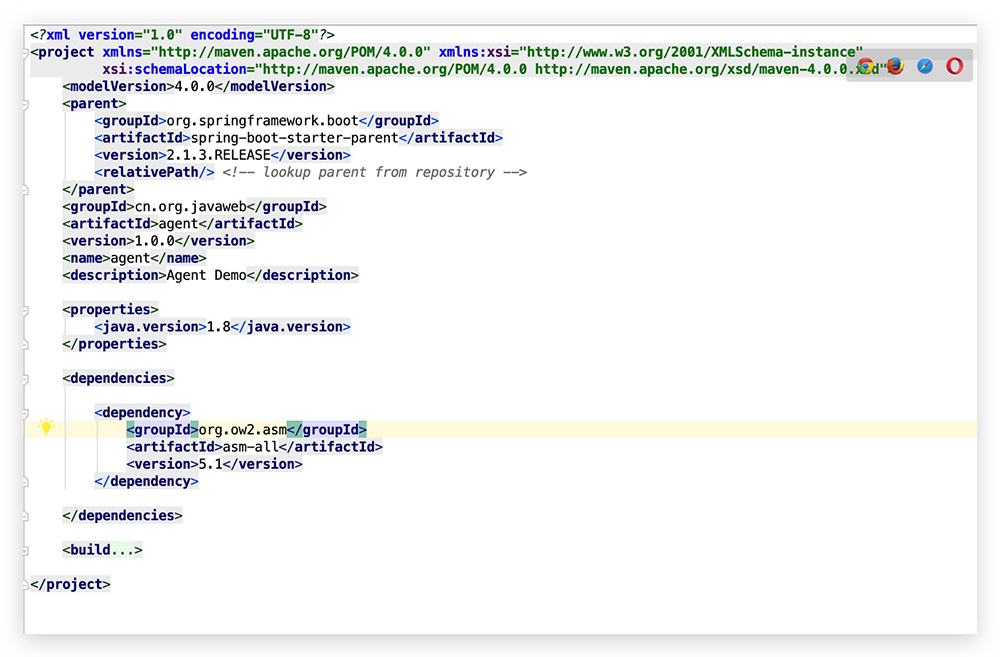
Task: Click the opening dependencies tag
Action: point(118,378)
